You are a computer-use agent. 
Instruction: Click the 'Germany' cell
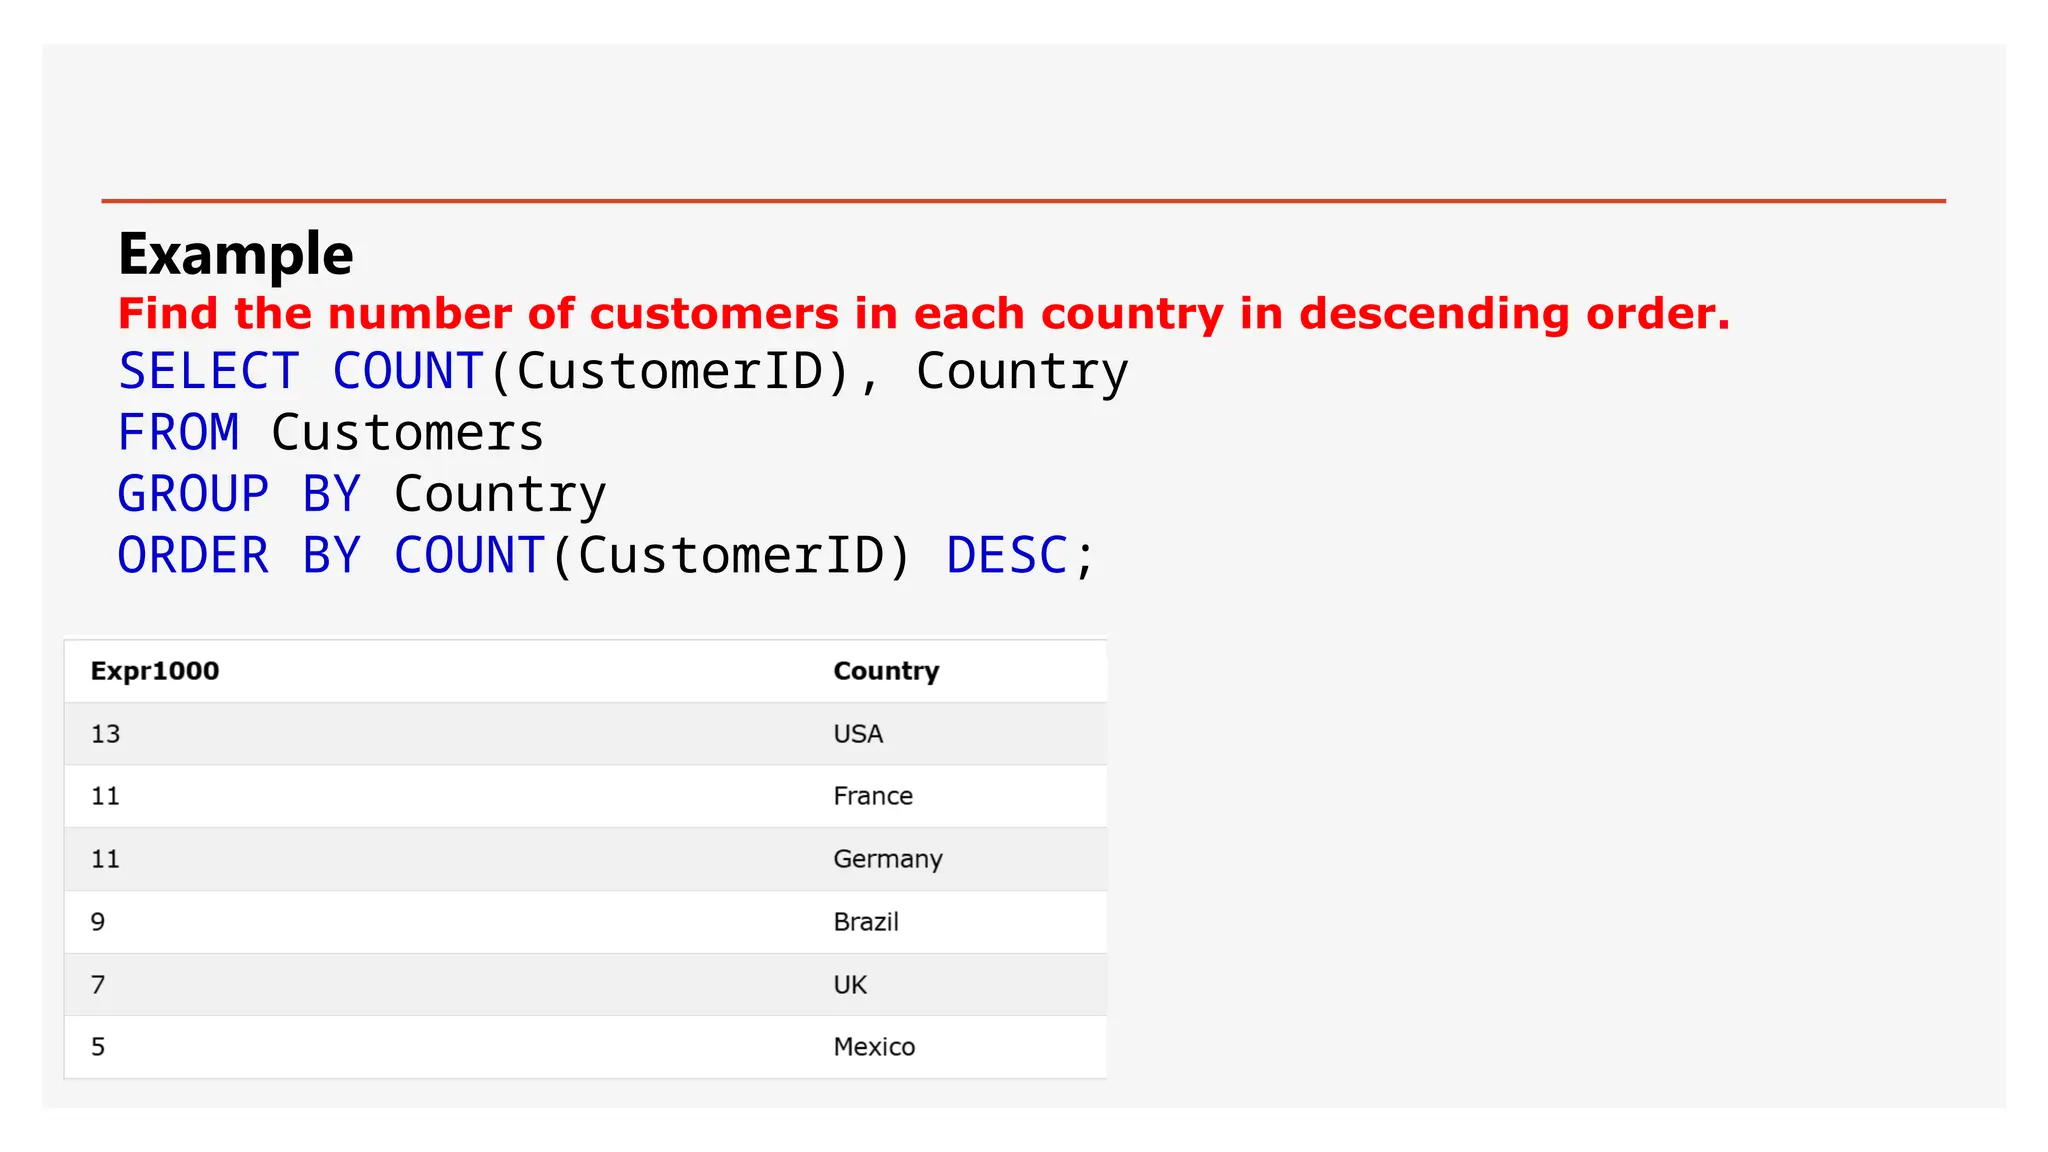tap(888, 860)
